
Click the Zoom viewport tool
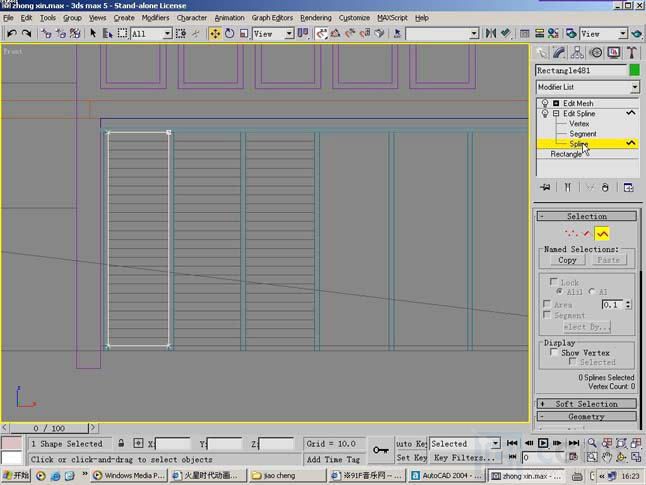pyautogui.click(x=592, y=443)
